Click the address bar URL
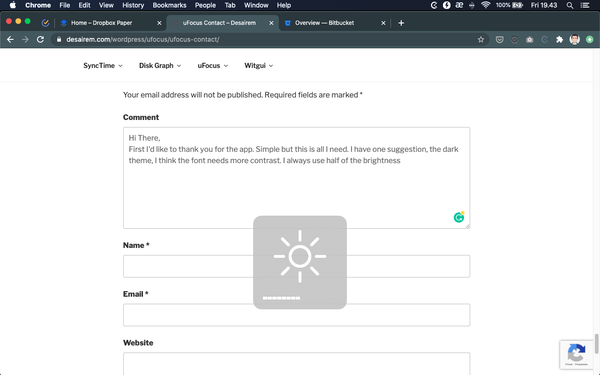600x375 pixels. click(x=143, y=39)
